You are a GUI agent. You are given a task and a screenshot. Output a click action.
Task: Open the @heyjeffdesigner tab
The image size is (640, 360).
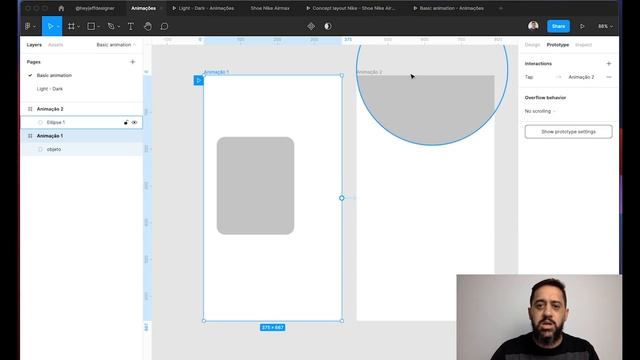pyautogui.click(x=95, y=8)
